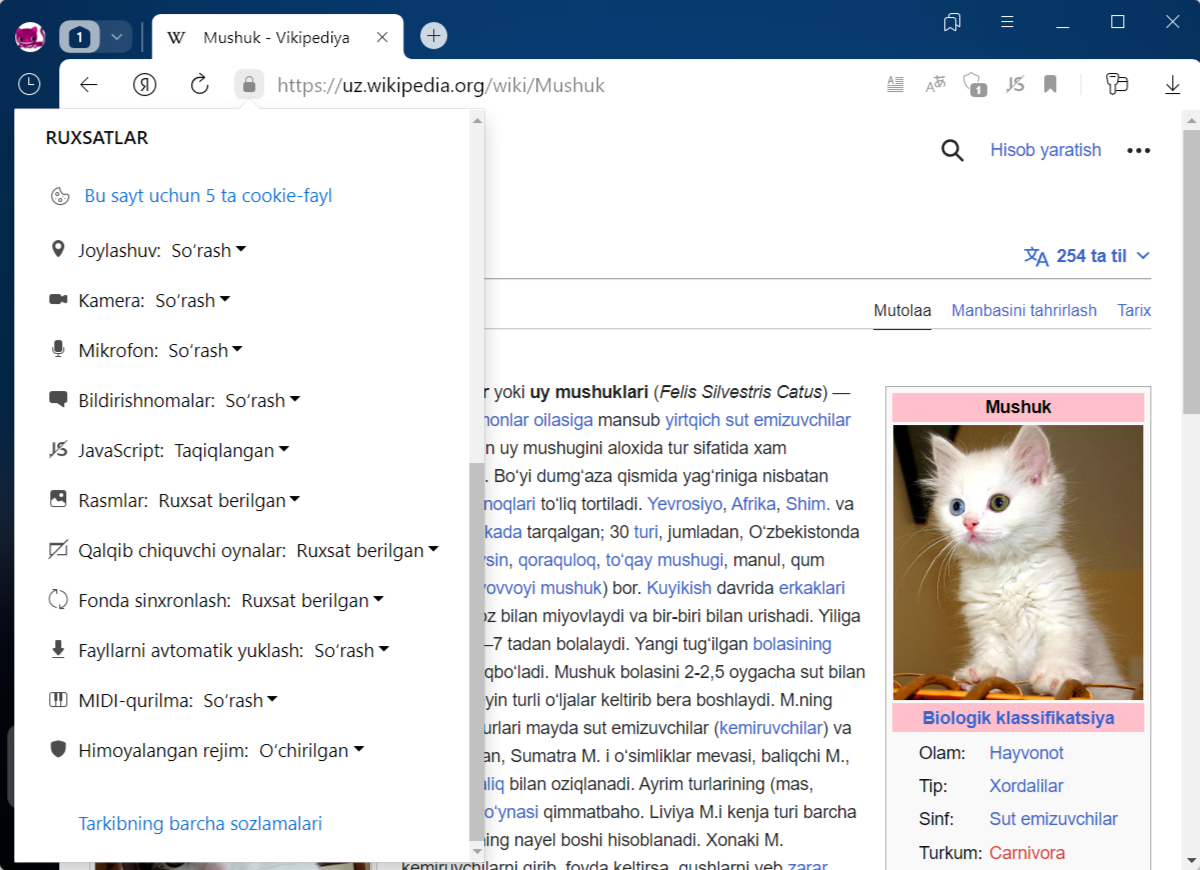Open the Yandex home button

point(145,85)
